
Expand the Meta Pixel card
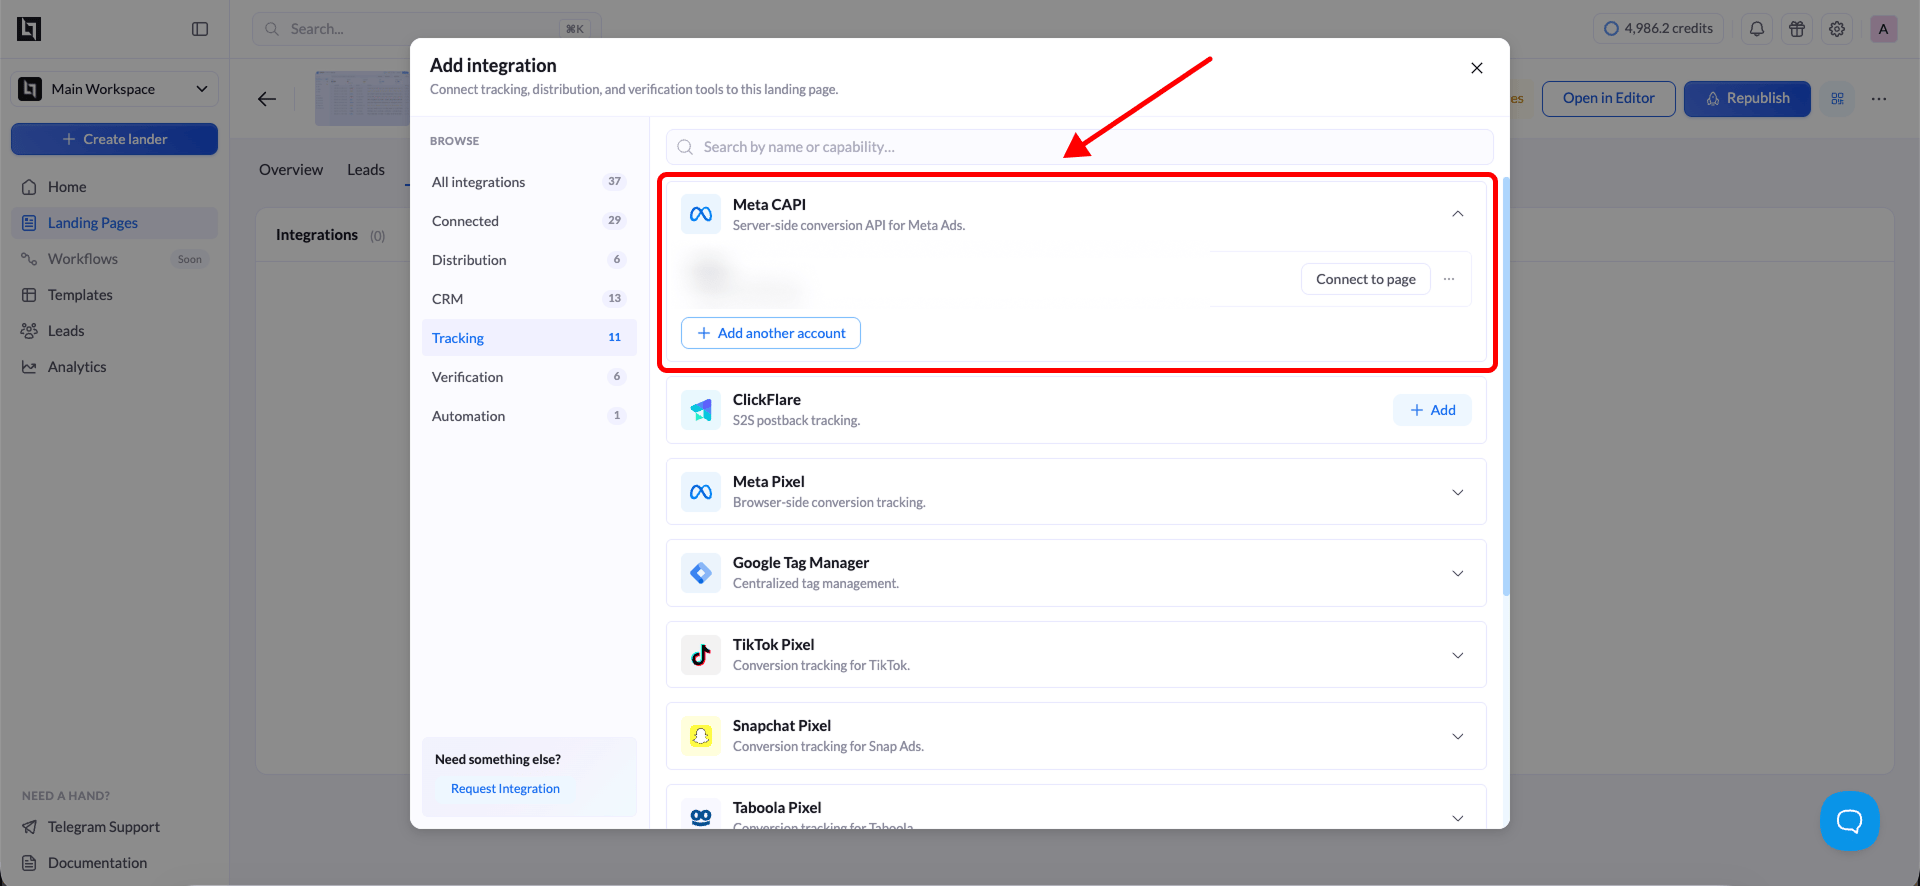tap(1458, 492)
